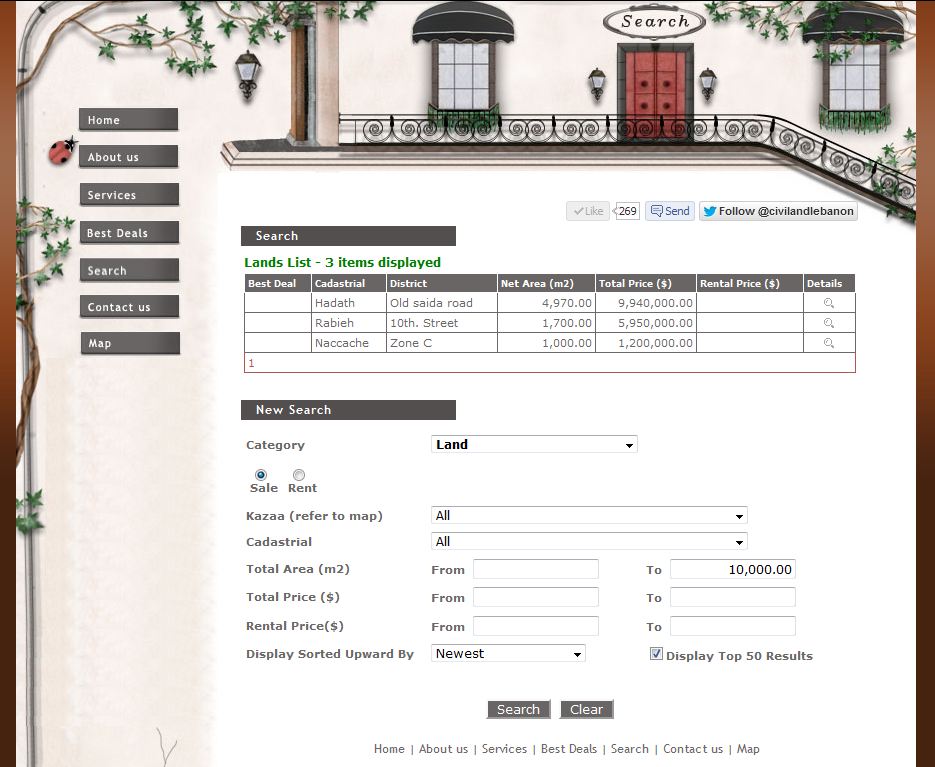Viewport: 935px width, 767px height.
Task: Open details magnifier for Rabieh land
Action: click(x=828, y=323)
